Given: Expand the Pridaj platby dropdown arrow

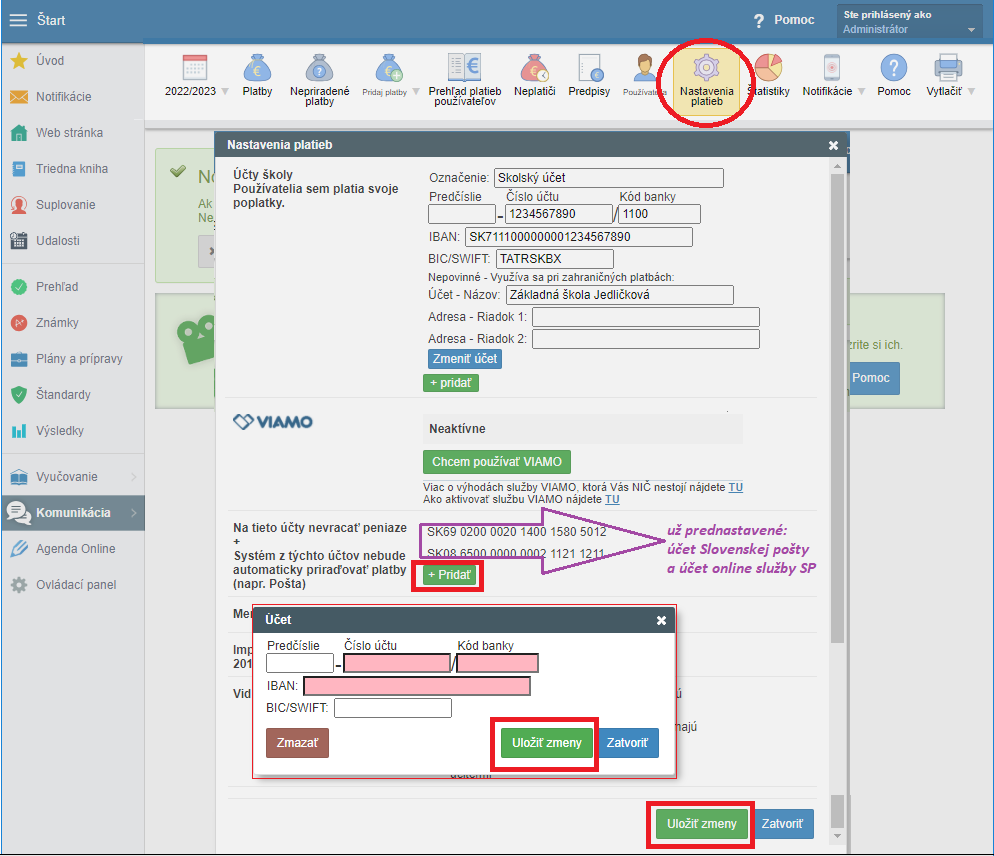Looking at the screenshot, I should pyautogui.click(x=416, y=92).
